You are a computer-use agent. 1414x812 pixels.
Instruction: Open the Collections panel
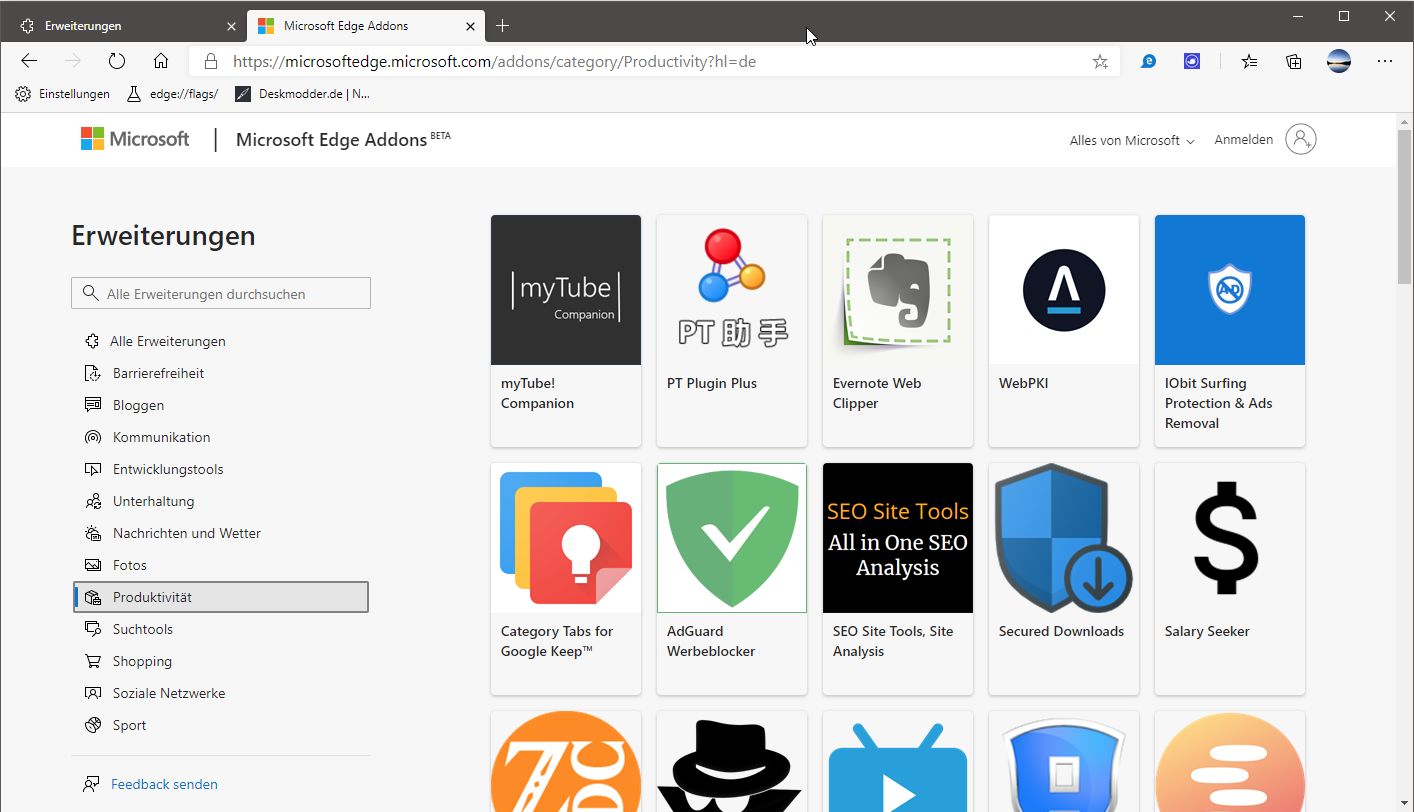tap(1294, 61)
